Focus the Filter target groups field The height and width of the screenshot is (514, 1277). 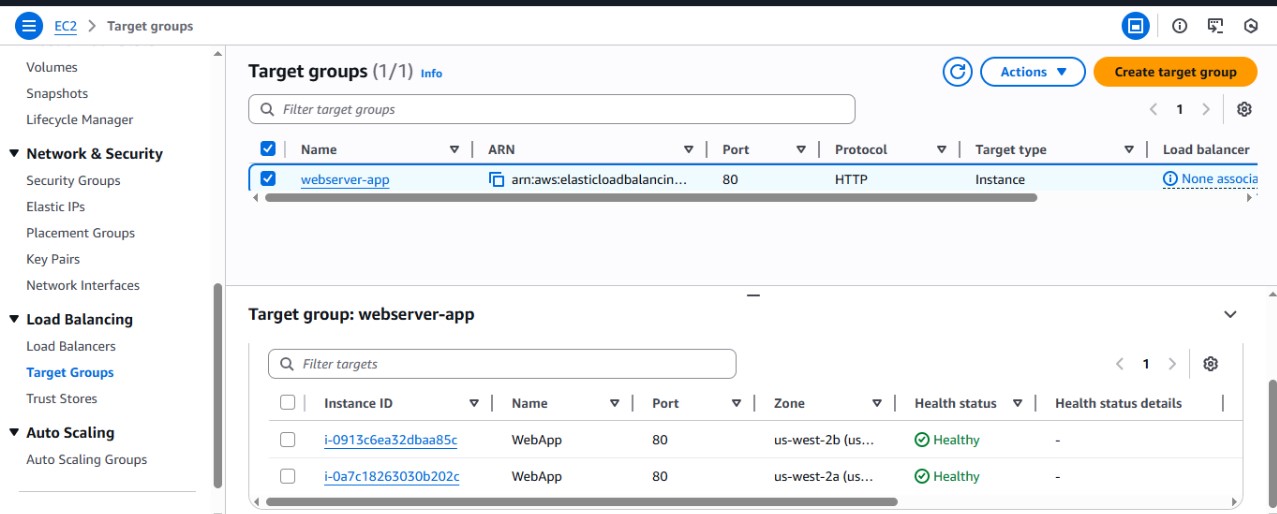552,109
